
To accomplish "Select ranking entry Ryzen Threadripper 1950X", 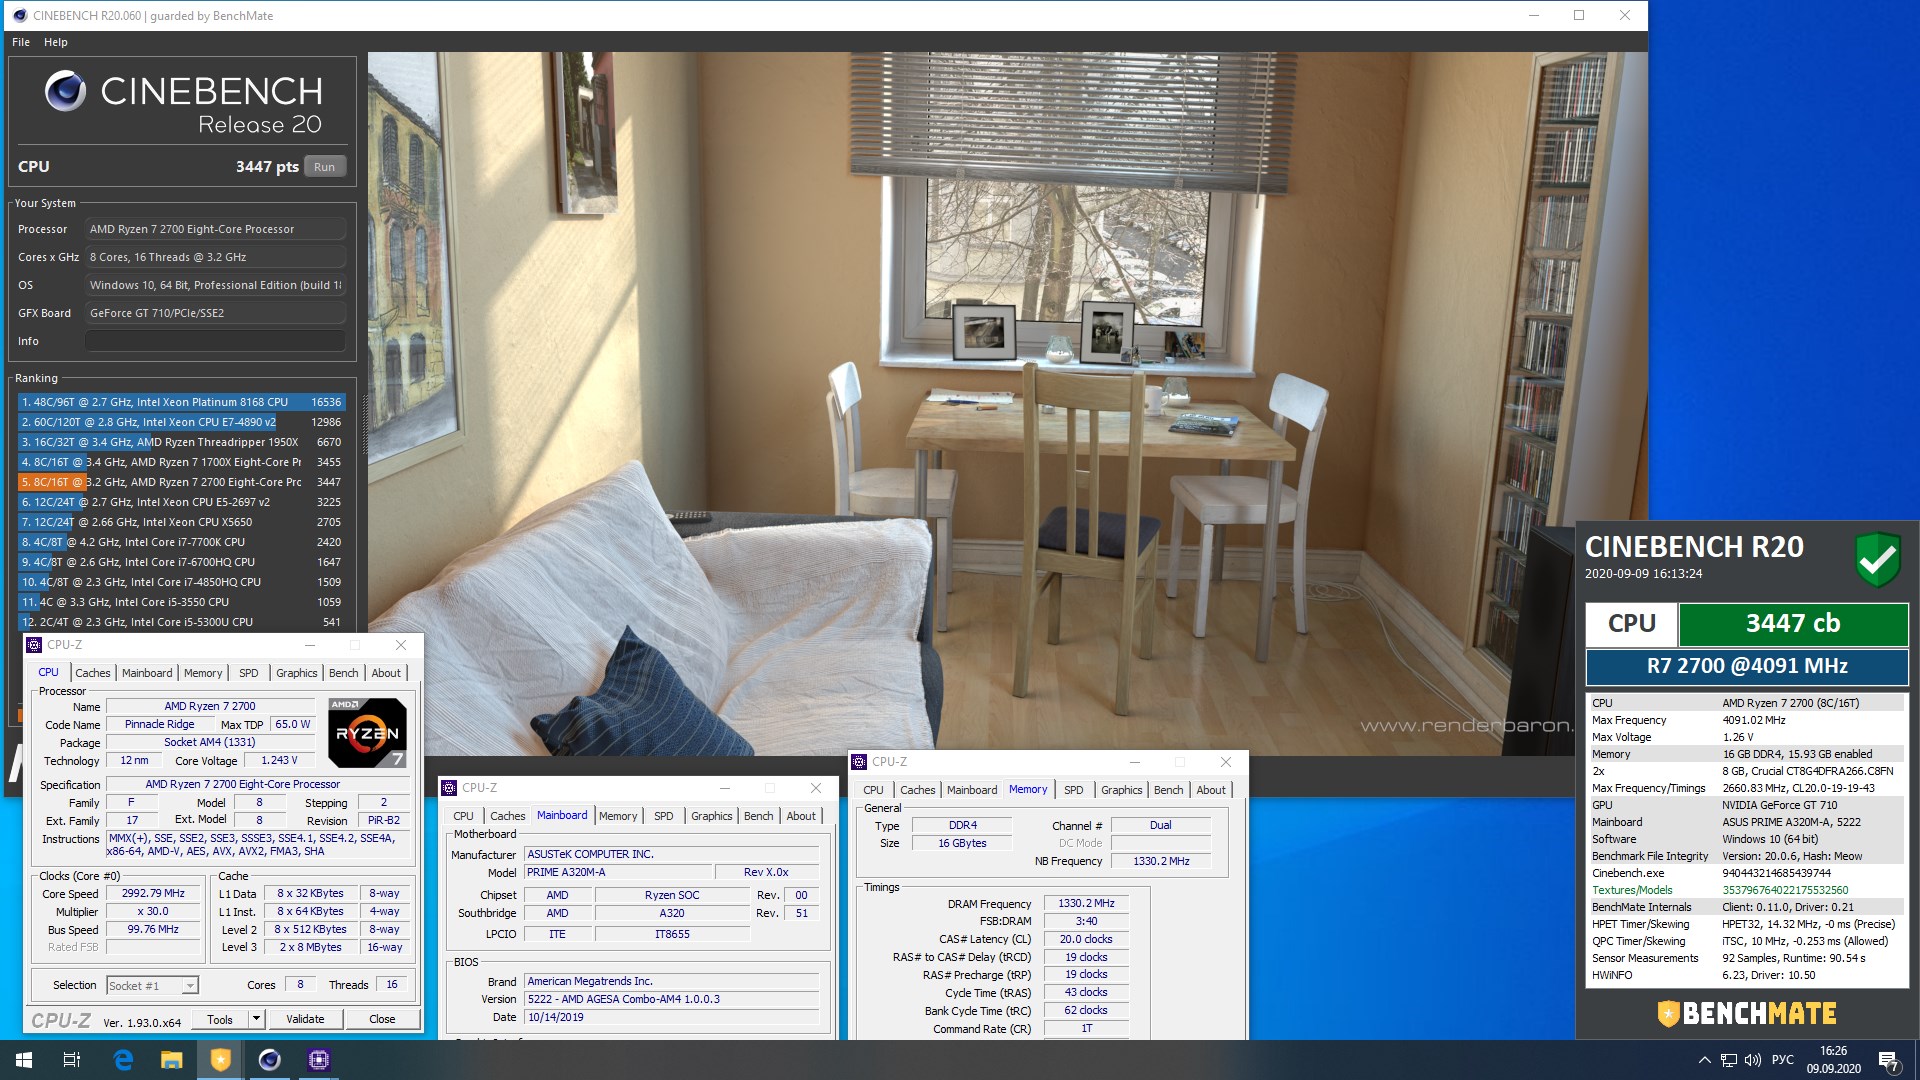I will 181,442.
